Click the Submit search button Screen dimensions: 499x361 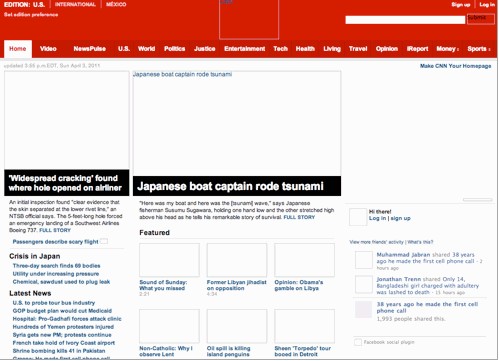click(481, 19)
